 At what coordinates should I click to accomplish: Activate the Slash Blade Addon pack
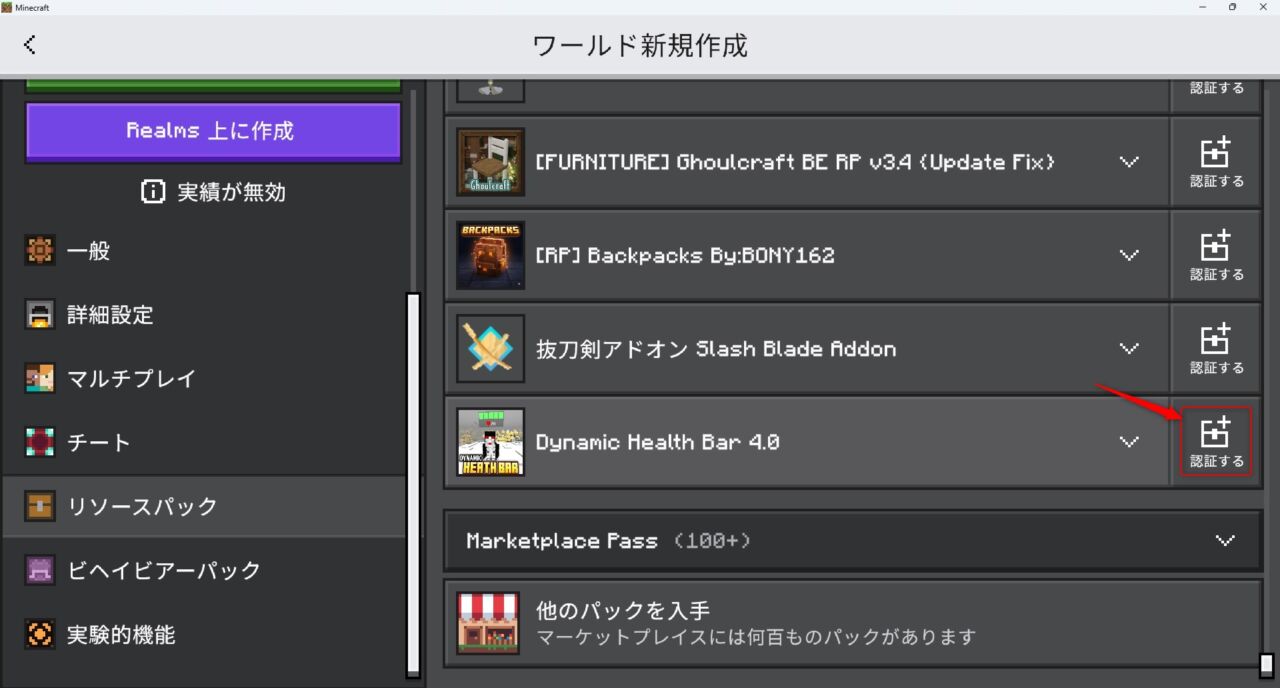(x=1216, y=349)
